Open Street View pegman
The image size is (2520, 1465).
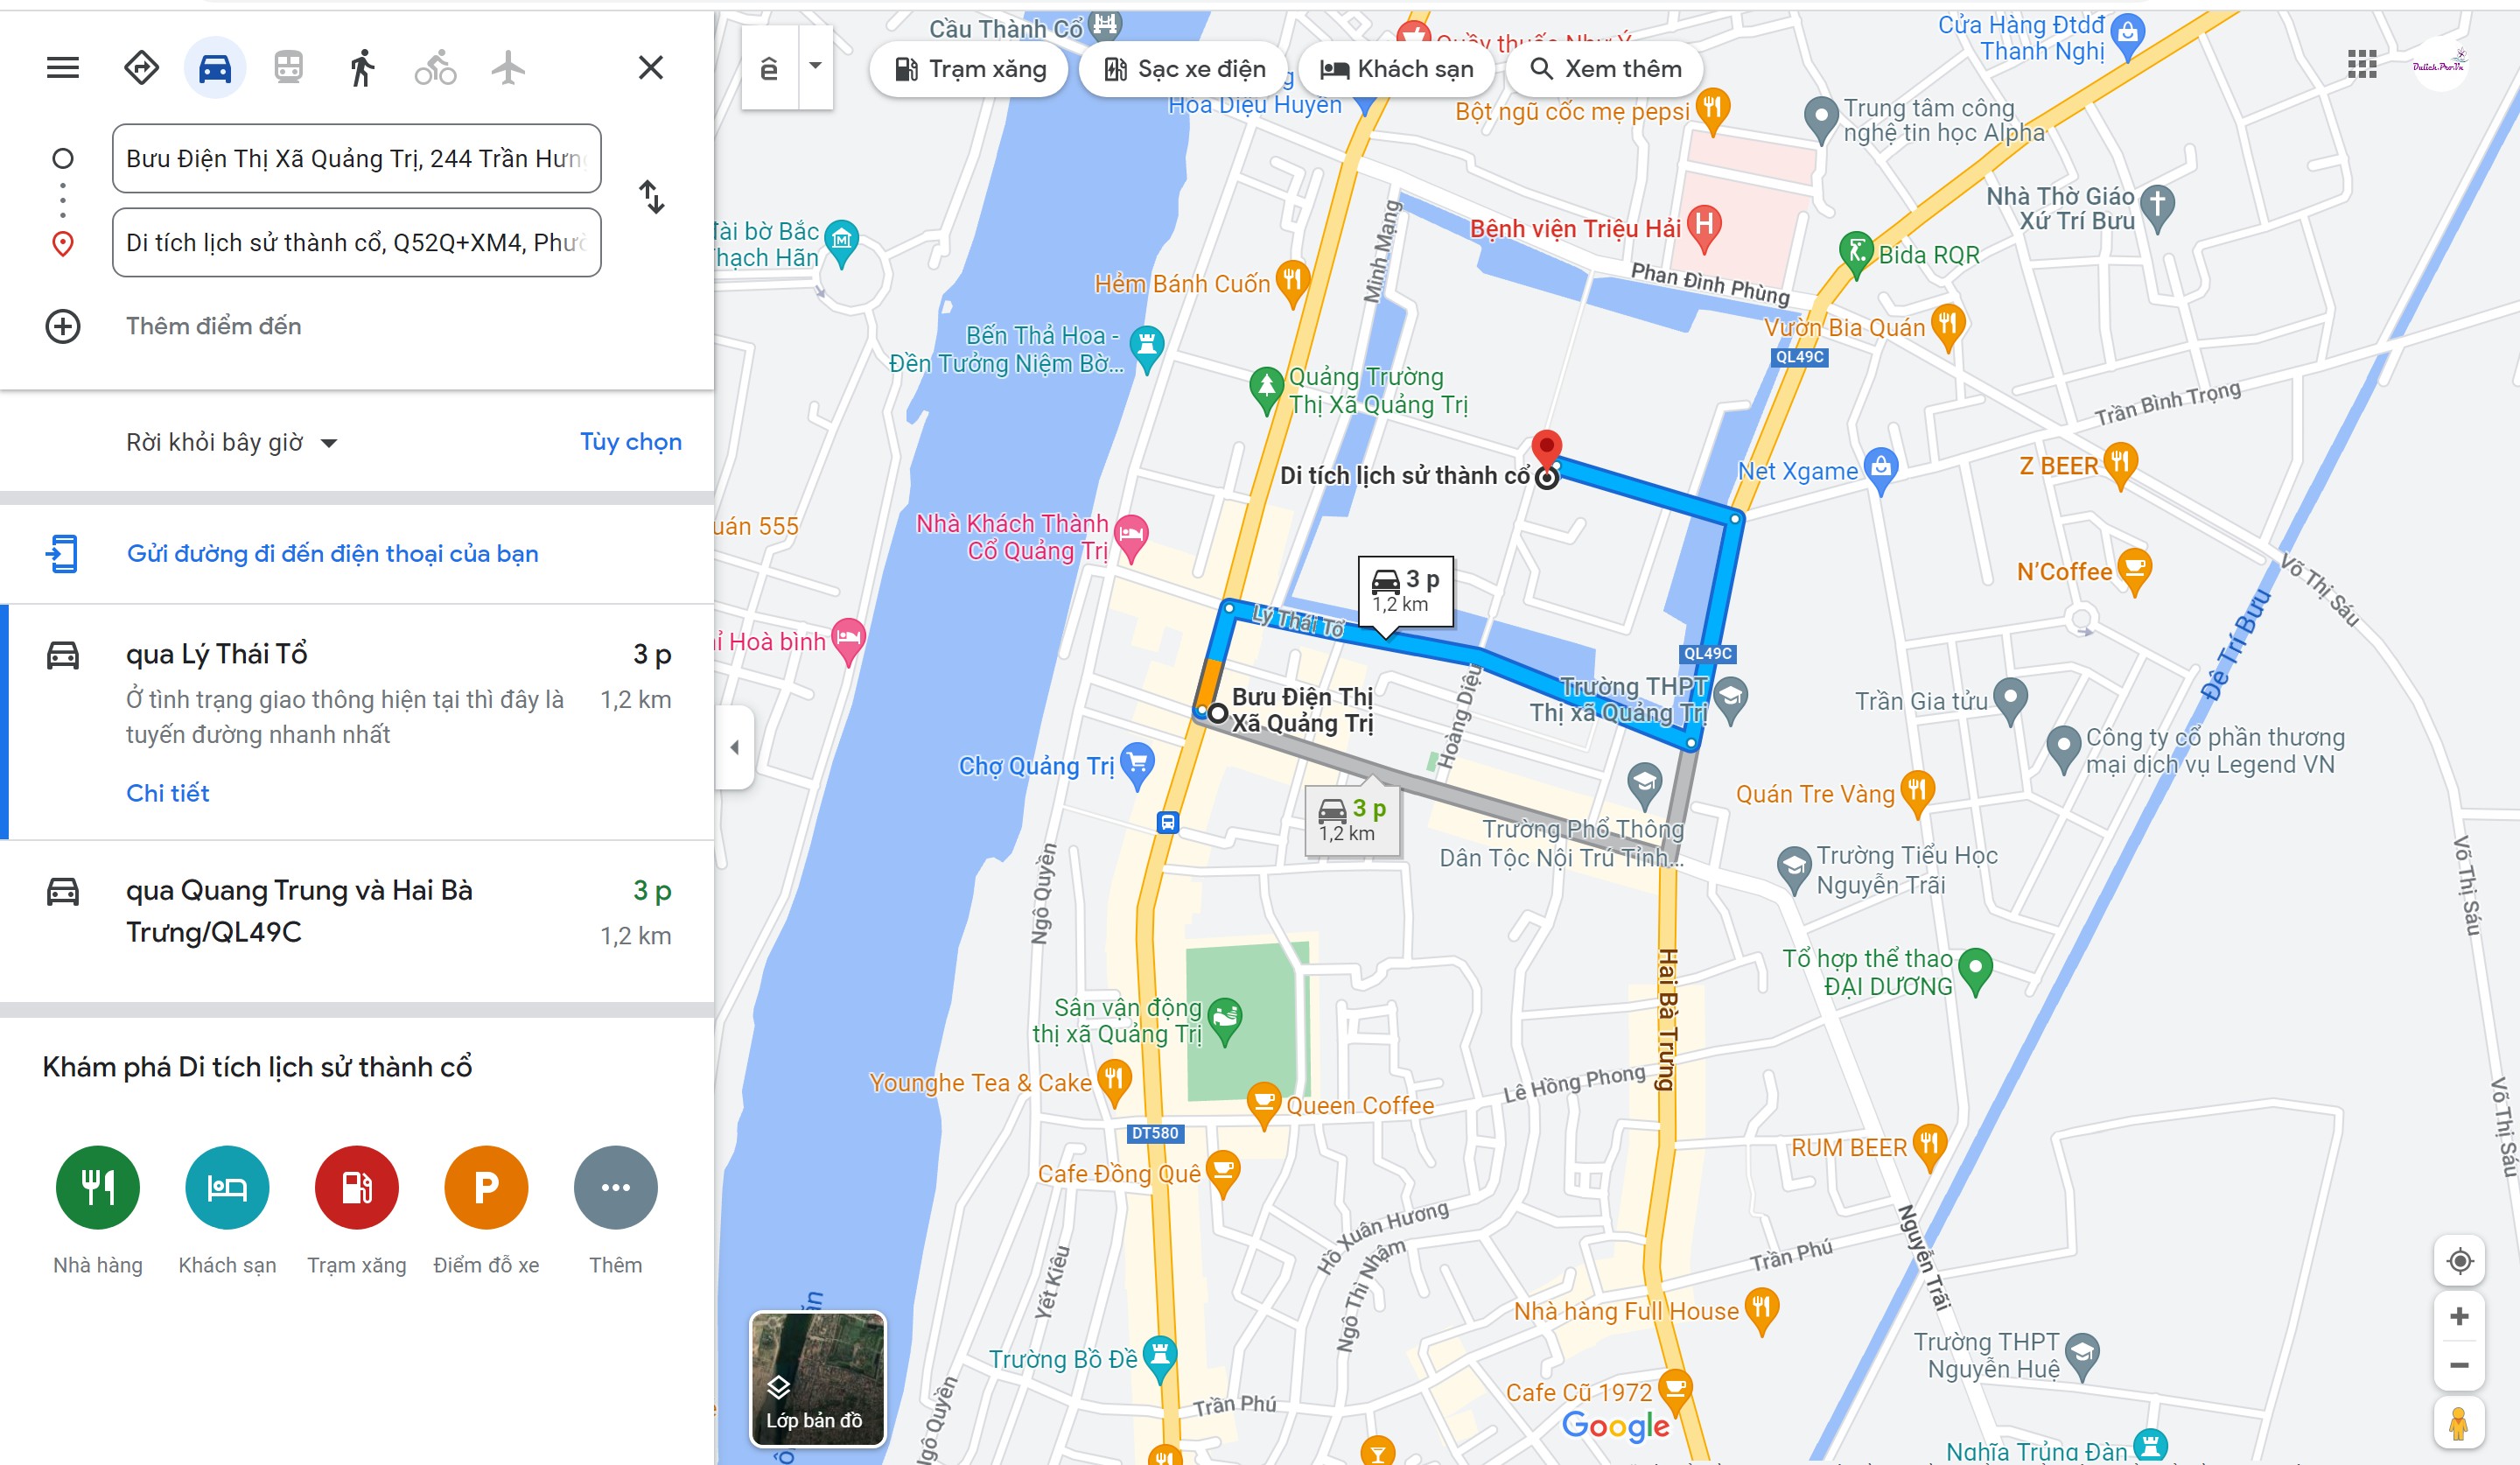(x=2459, y=1421)
